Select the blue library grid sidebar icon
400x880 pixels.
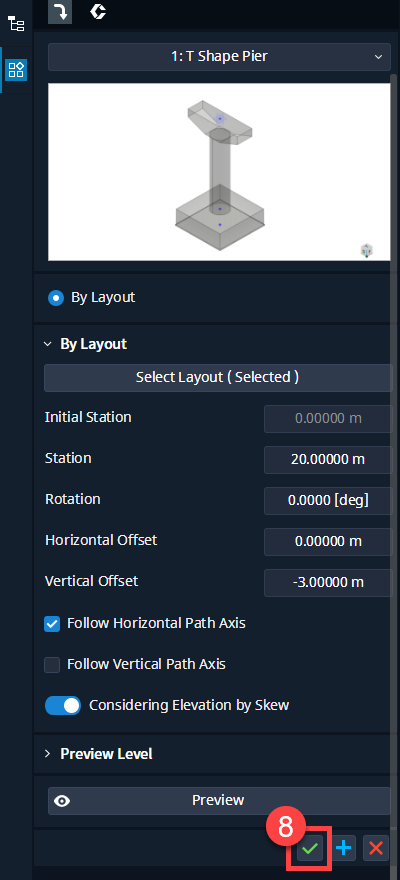(x=16, y=70)
